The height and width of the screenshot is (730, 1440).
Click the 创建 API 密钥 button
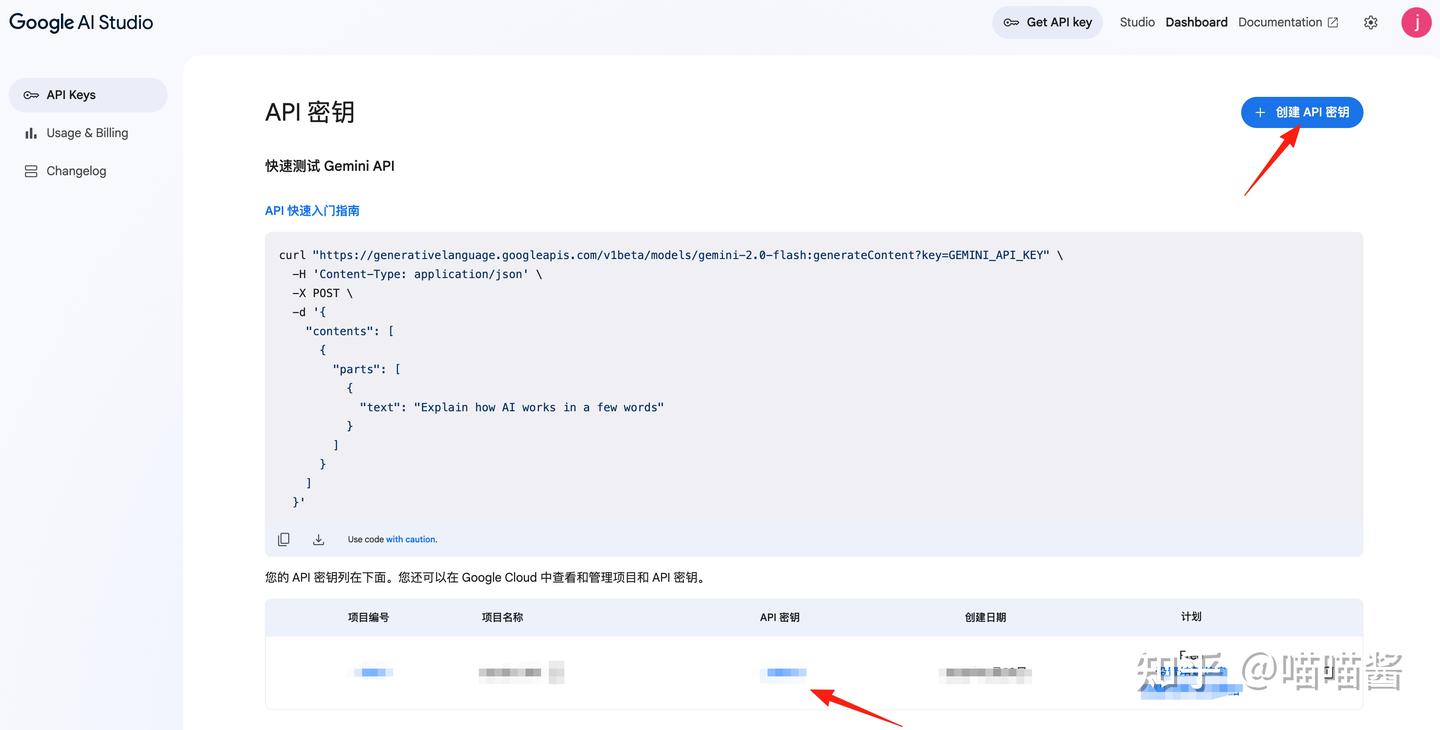(x=1302, y=112)
